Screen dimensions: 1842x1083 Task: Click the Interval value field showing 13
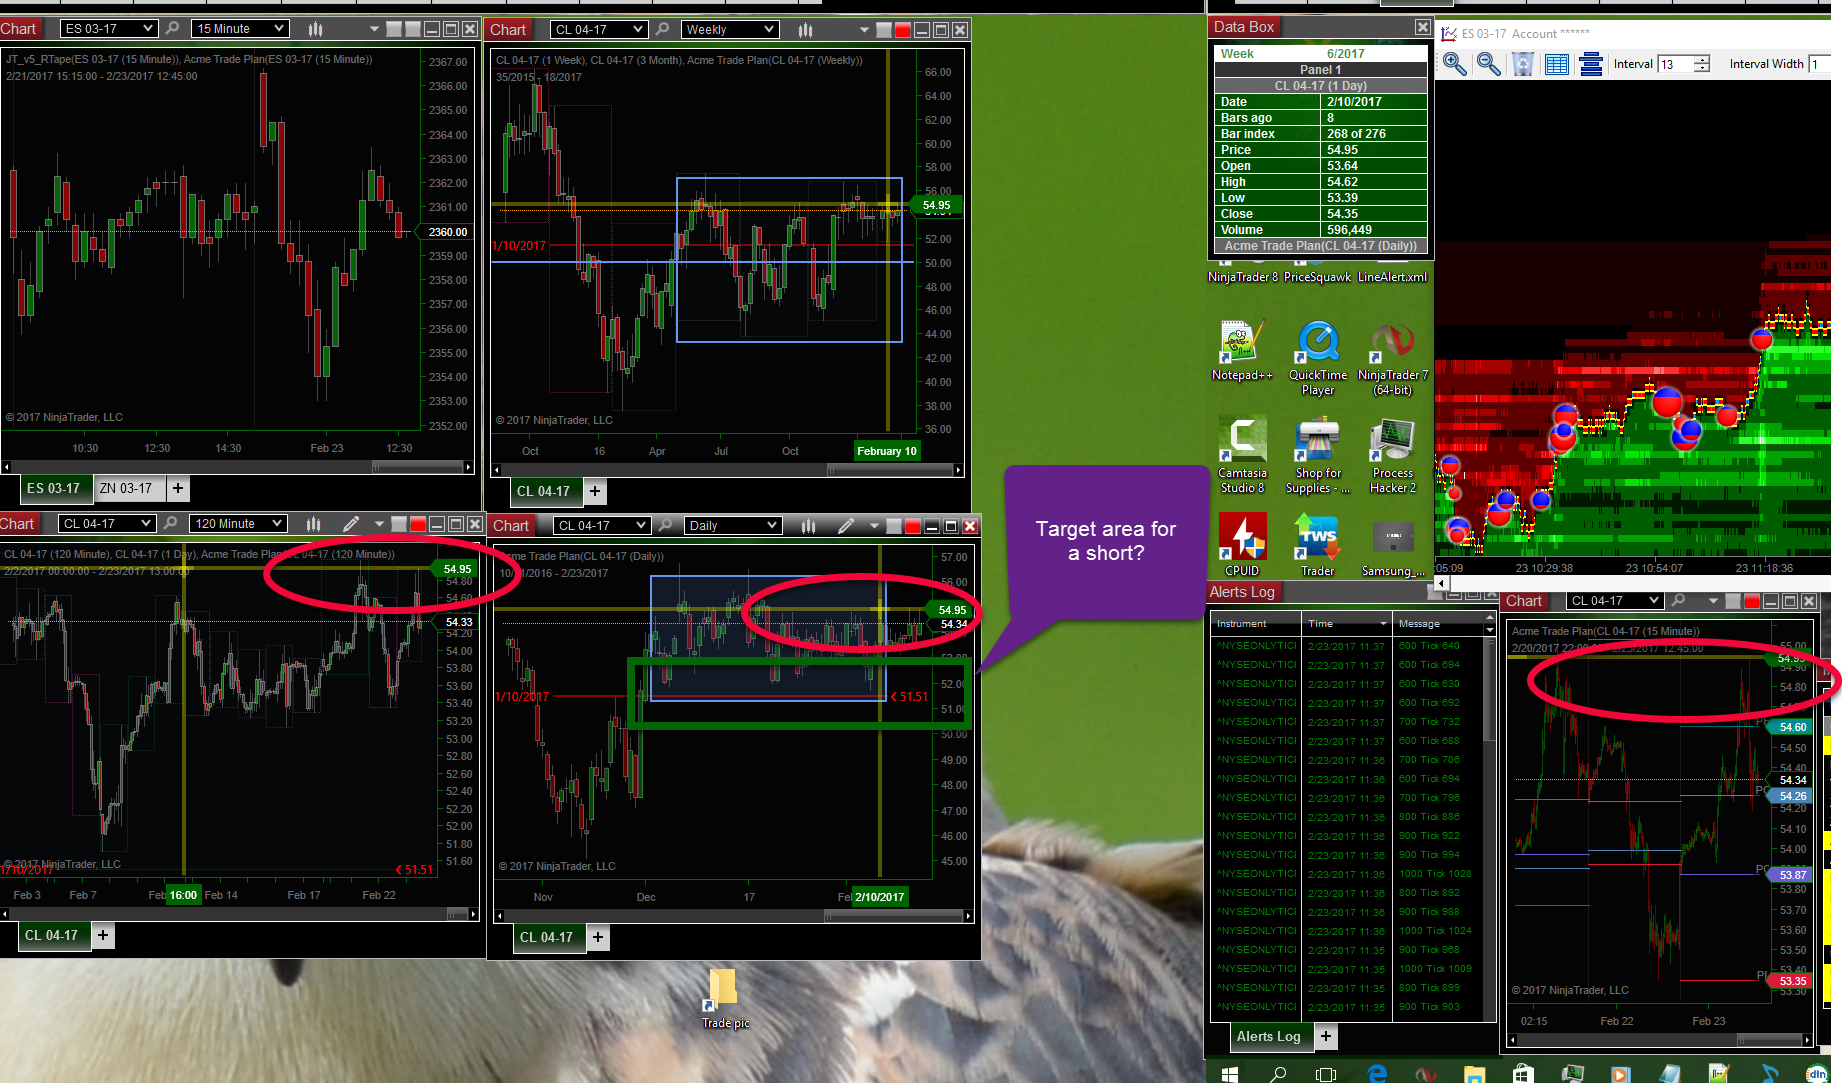click(x=1675, y=64)
